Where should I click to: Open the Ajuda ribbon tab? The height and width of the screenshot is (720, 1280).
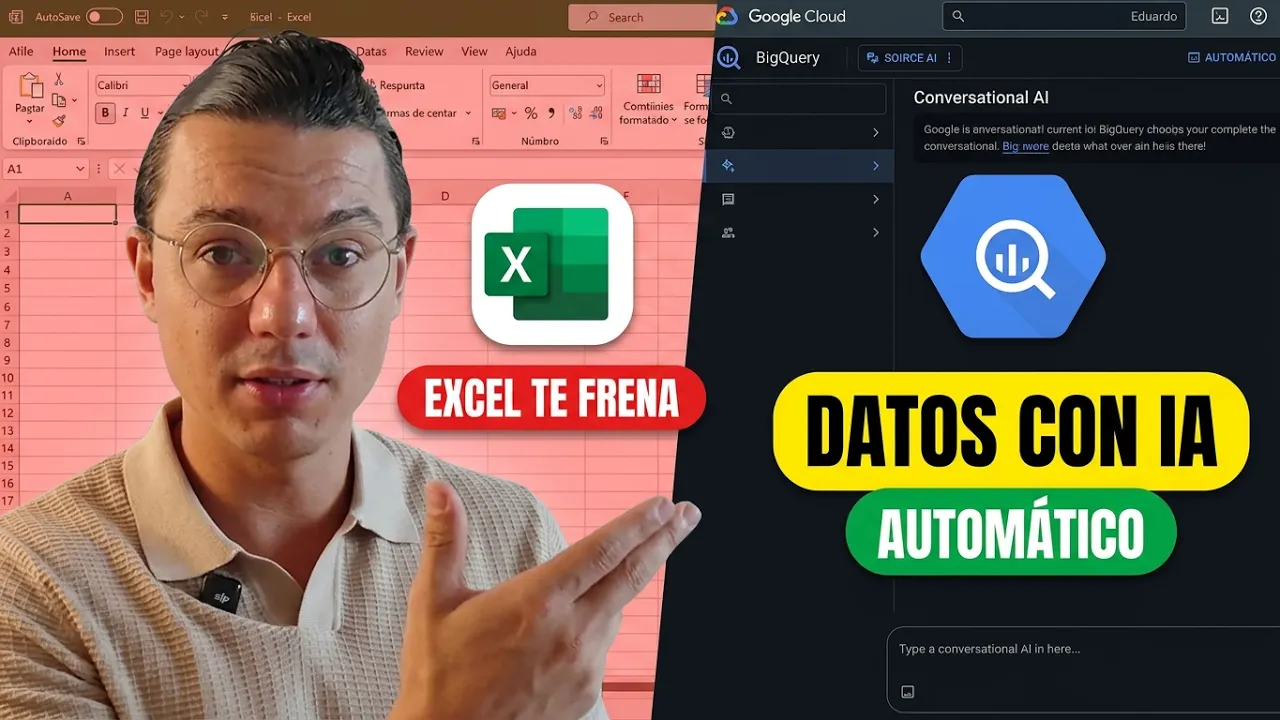tap(521, 52)
